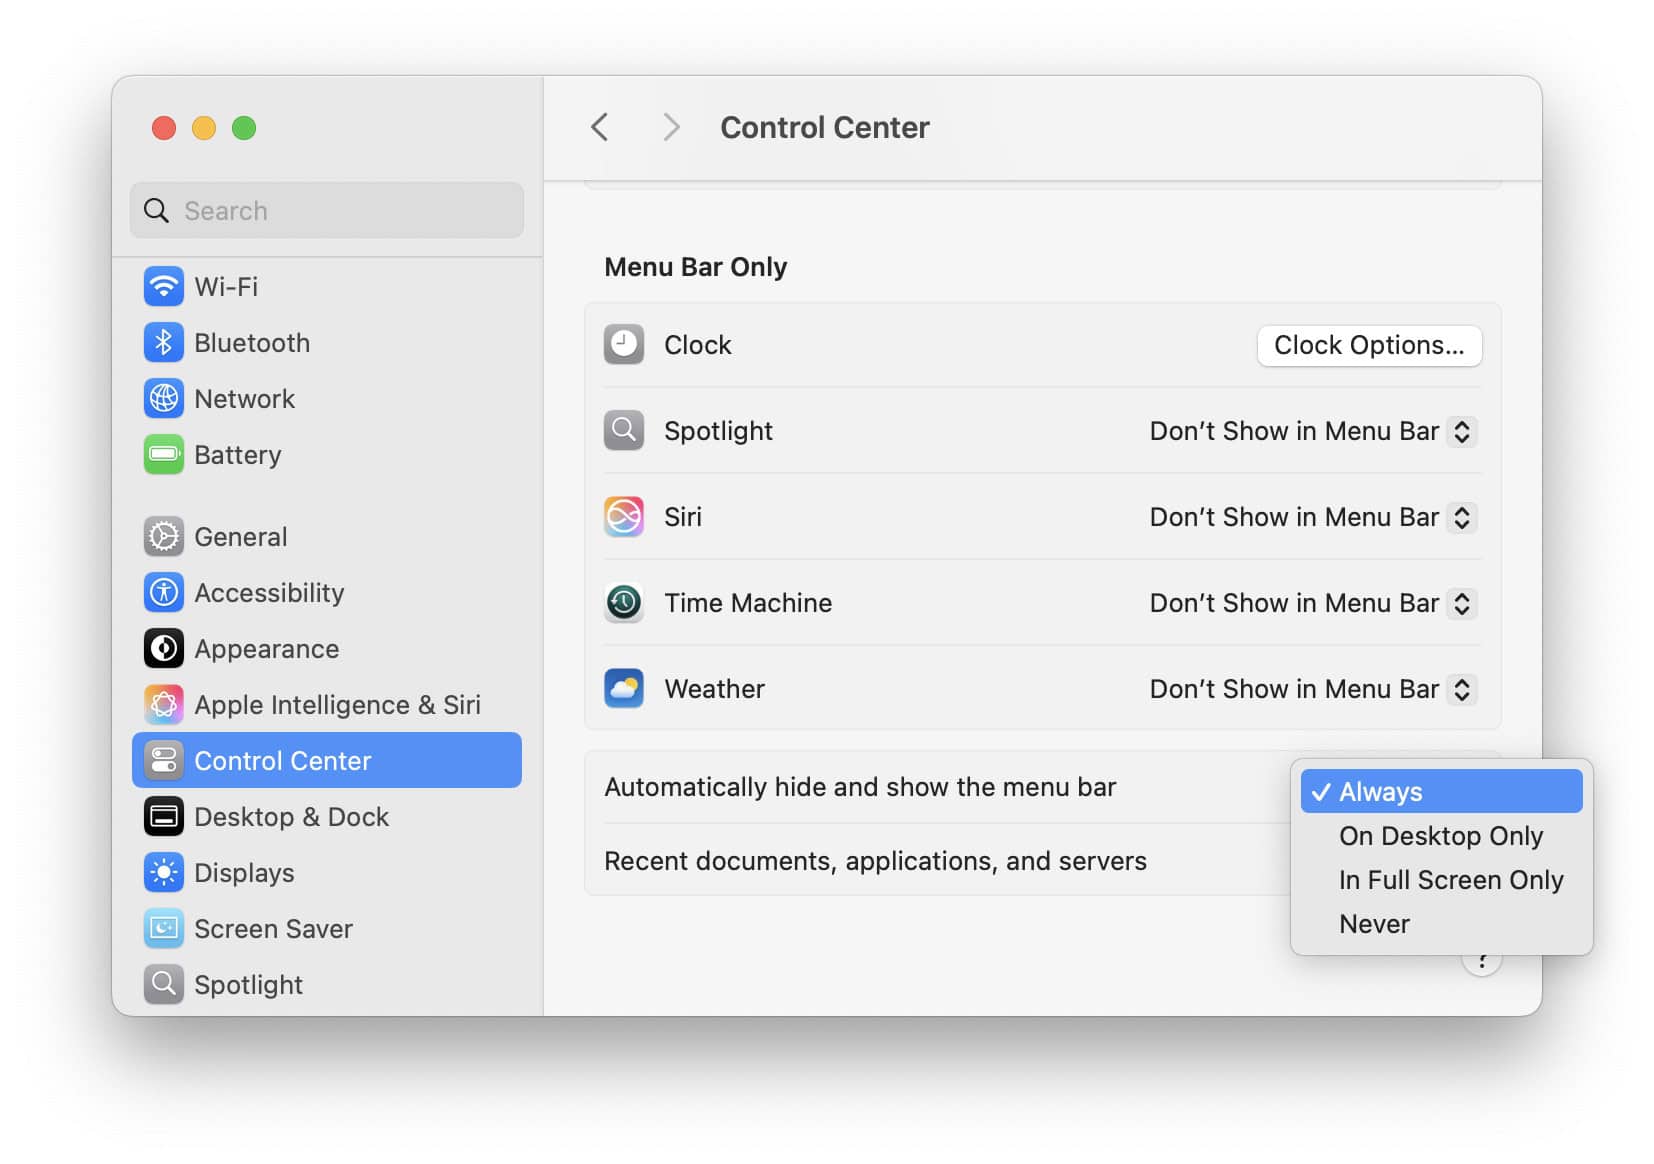Open General via its gear icon
This screenshot has width=1654, height=1164.
pos(163,536)
